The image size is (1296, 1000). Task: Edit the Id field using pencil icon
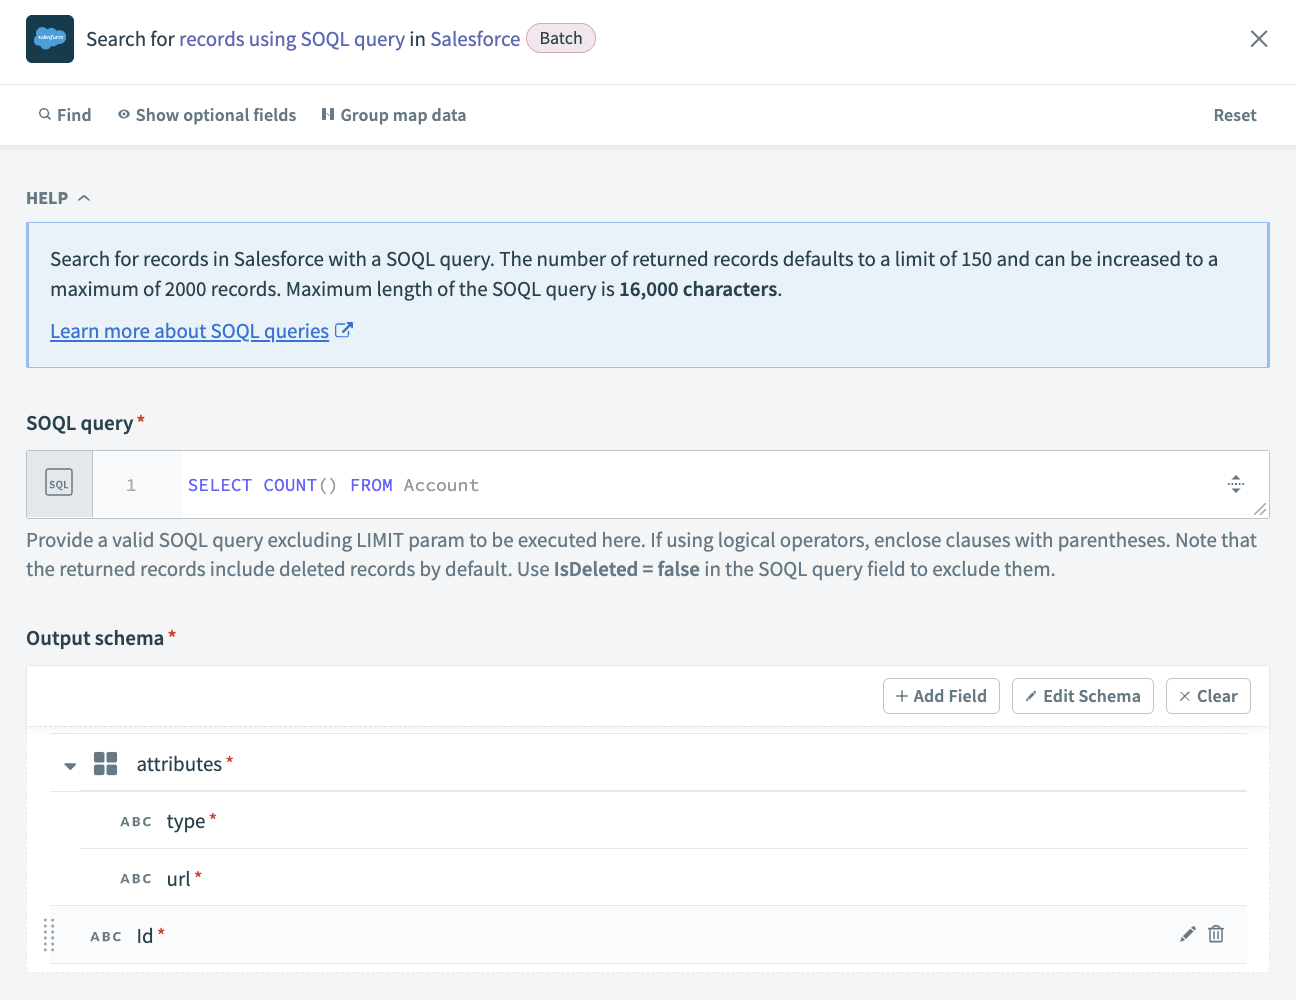click(x=1187, y=933)
